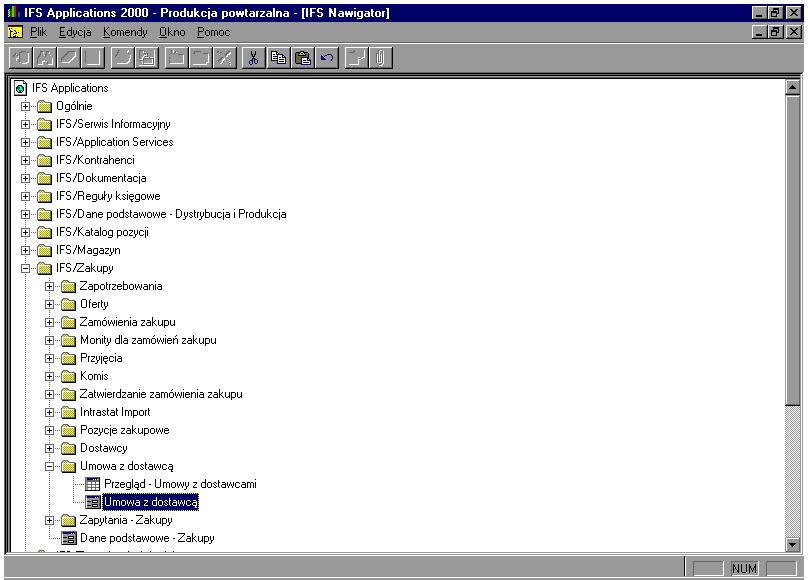
Task: Select Przegląd - Umowy z dostawcami item
Action: [x=180, y=484]
